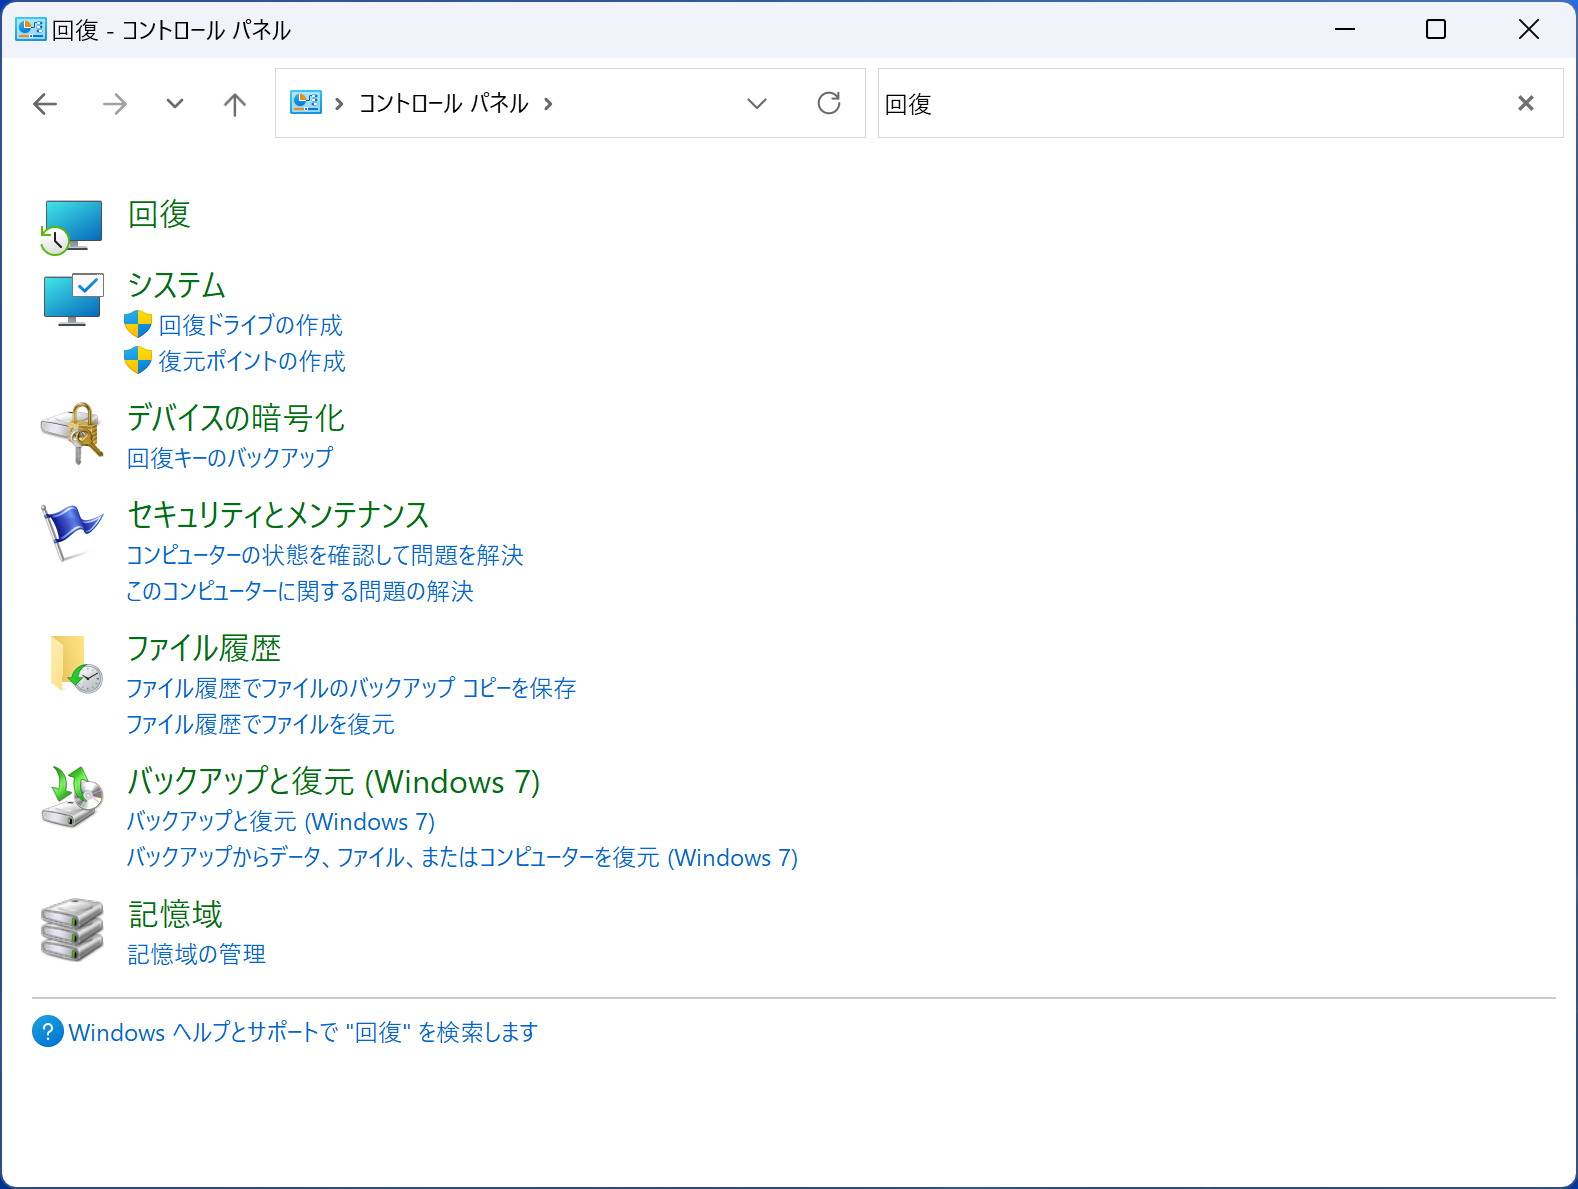Minimize the Control Panel window
The height and width of the screenshot is (1189, 1578).
pos(1345,29)
